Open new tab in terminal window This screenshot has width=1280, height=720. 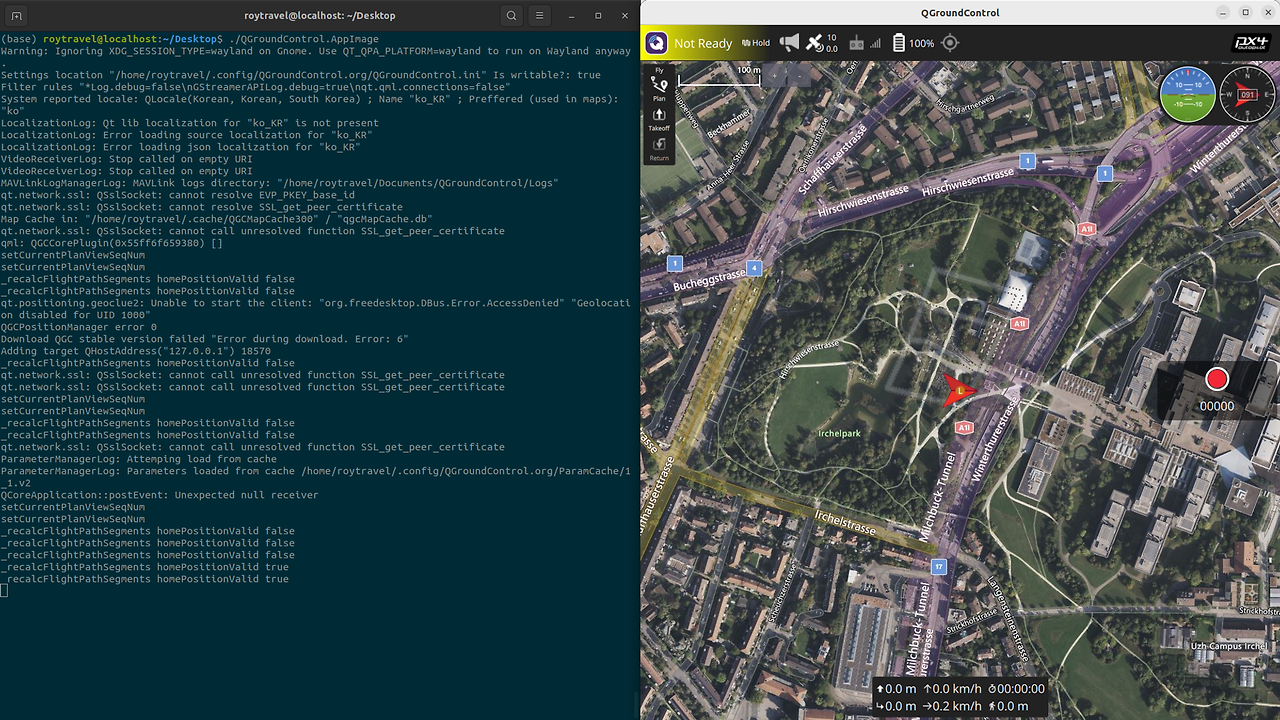[x=18, y=16]
